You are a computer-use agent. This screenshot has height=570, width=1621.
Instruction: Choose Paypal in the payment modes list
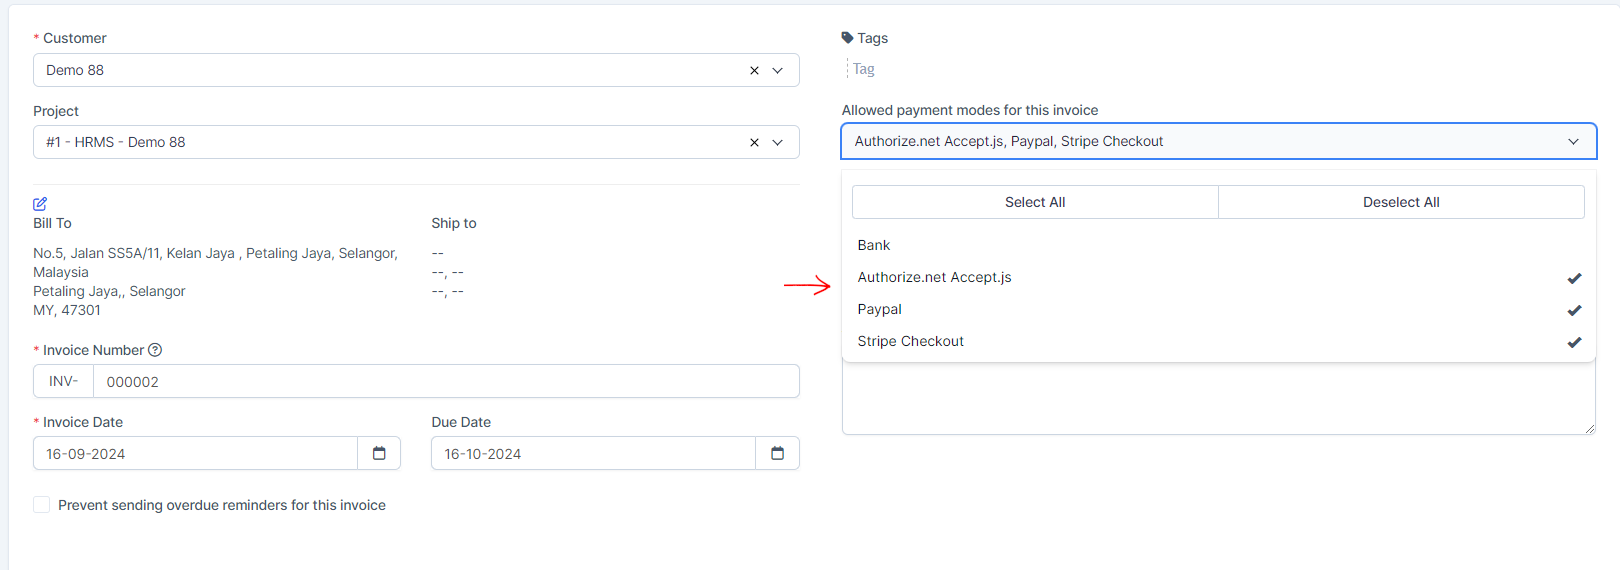pos(879,309)
